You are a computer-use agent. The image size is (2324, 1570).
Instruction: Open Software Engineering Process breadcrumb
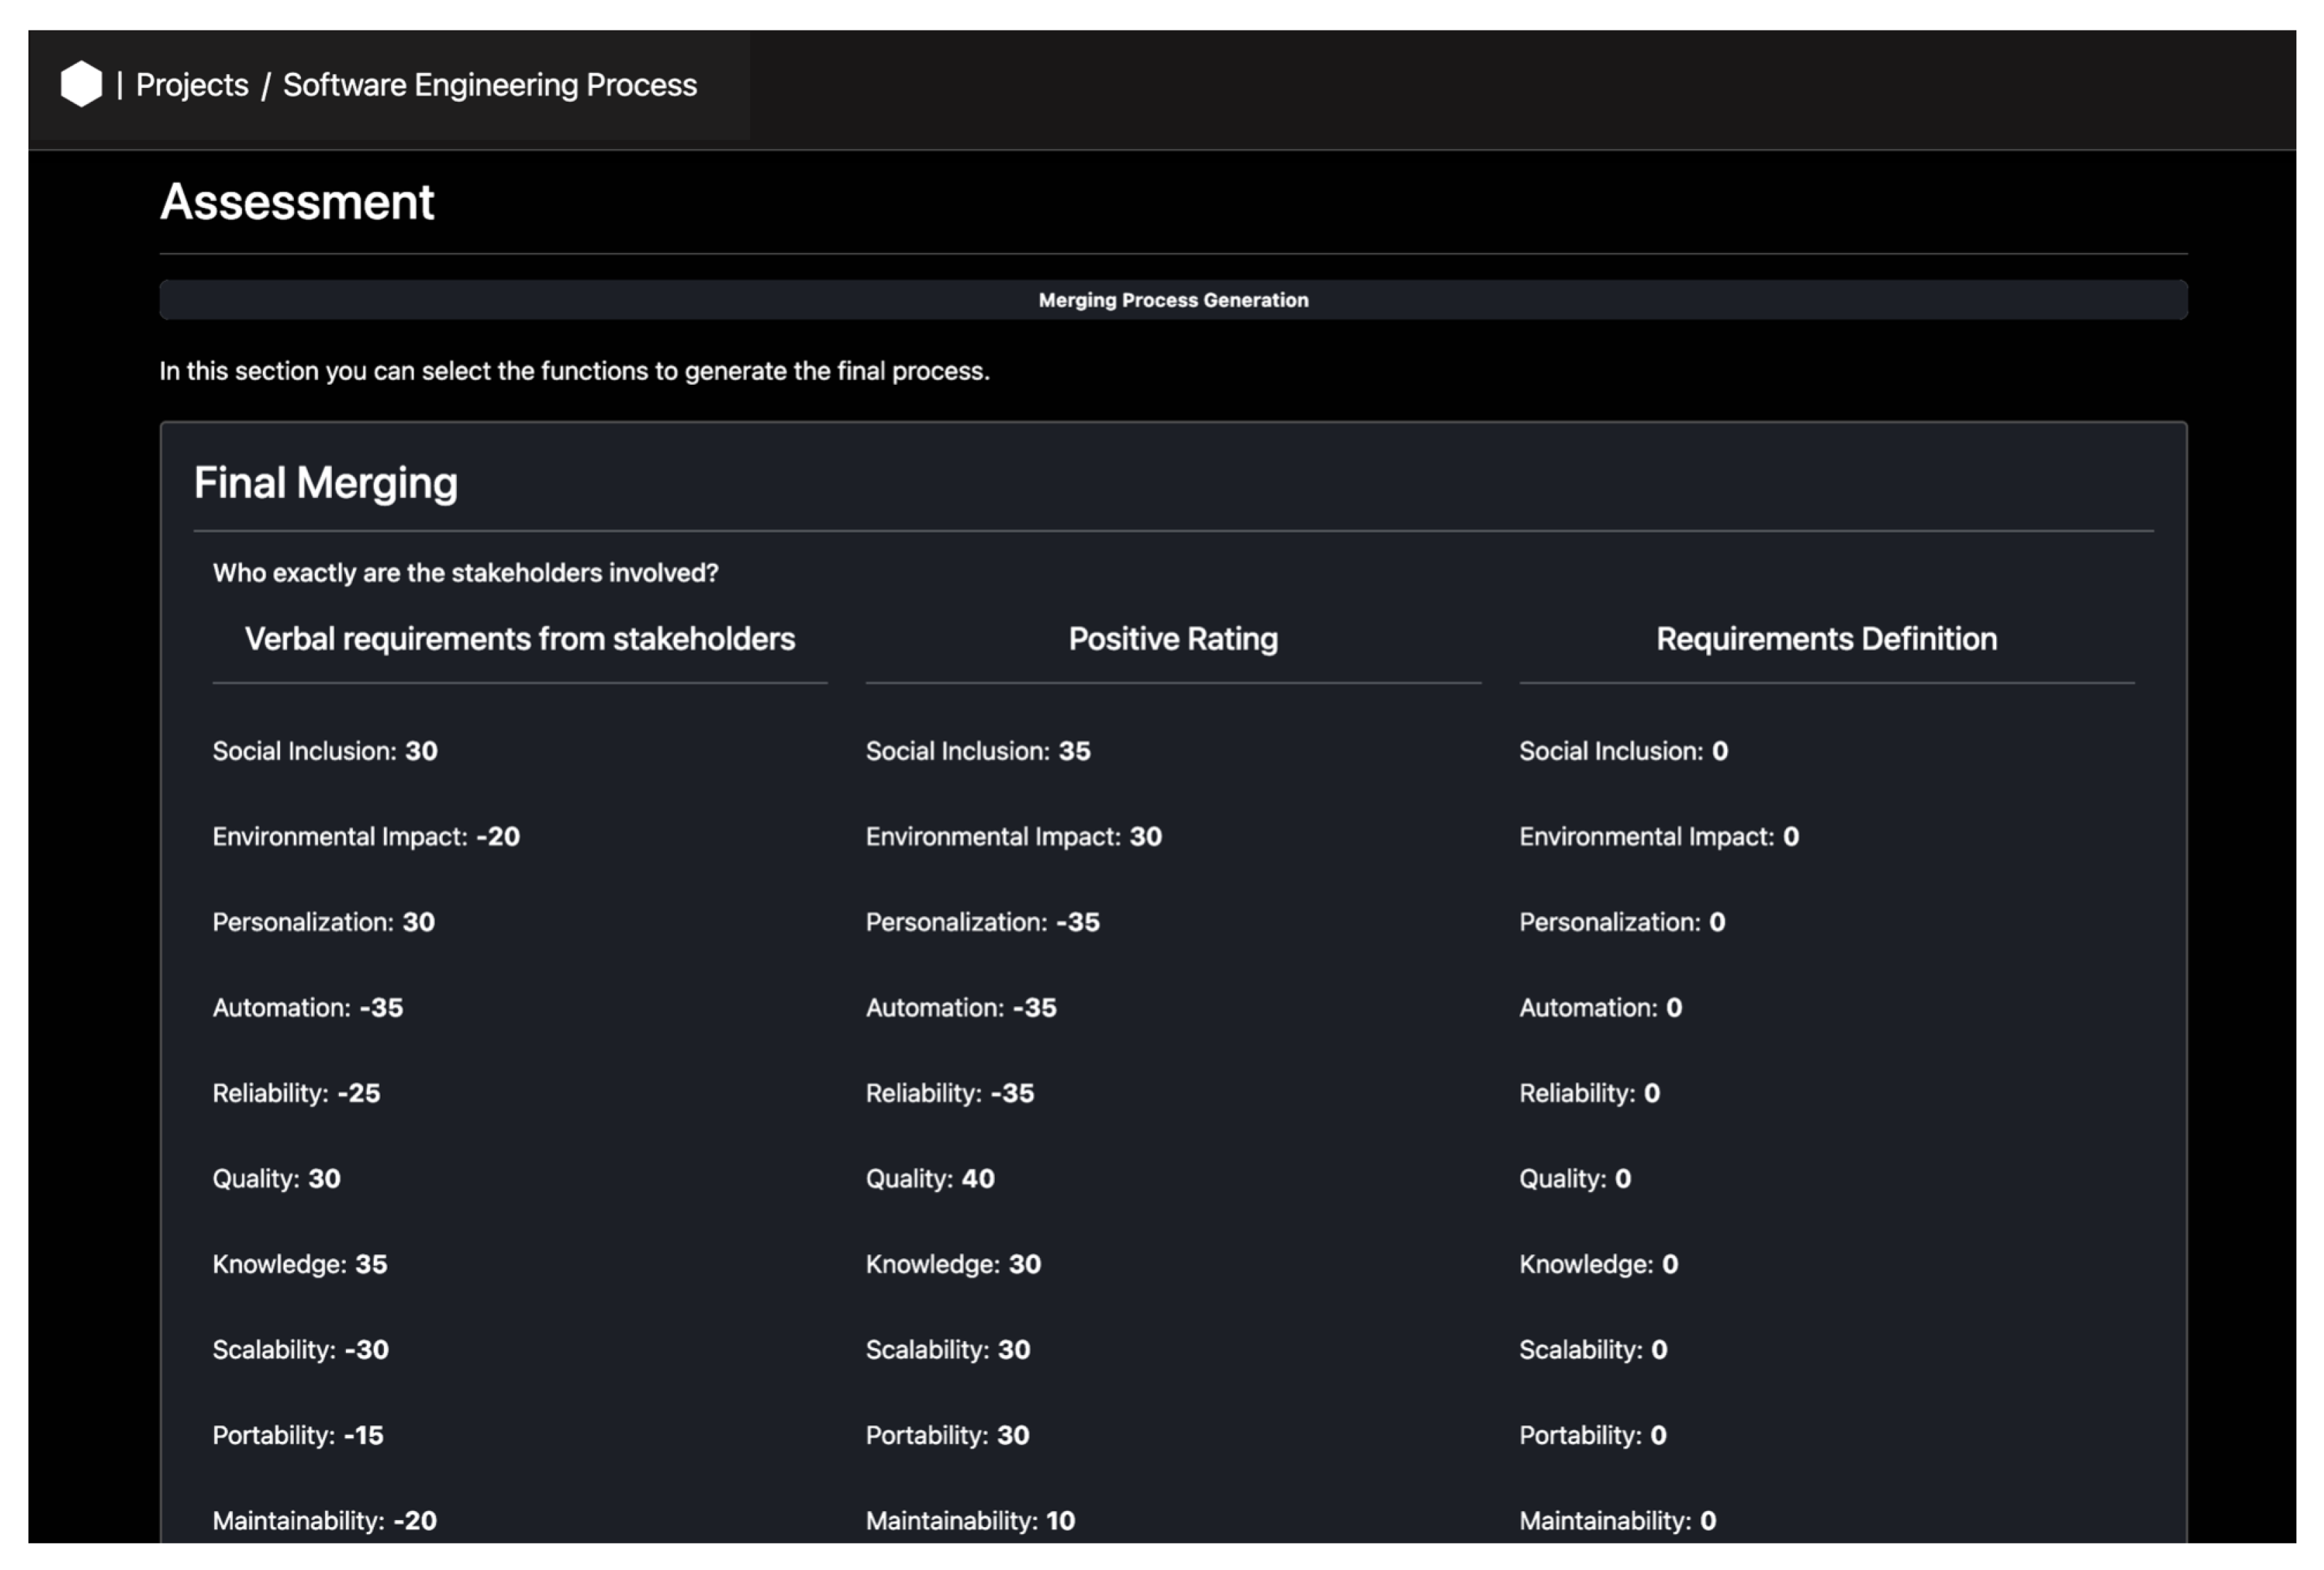(x=489, y=85)
